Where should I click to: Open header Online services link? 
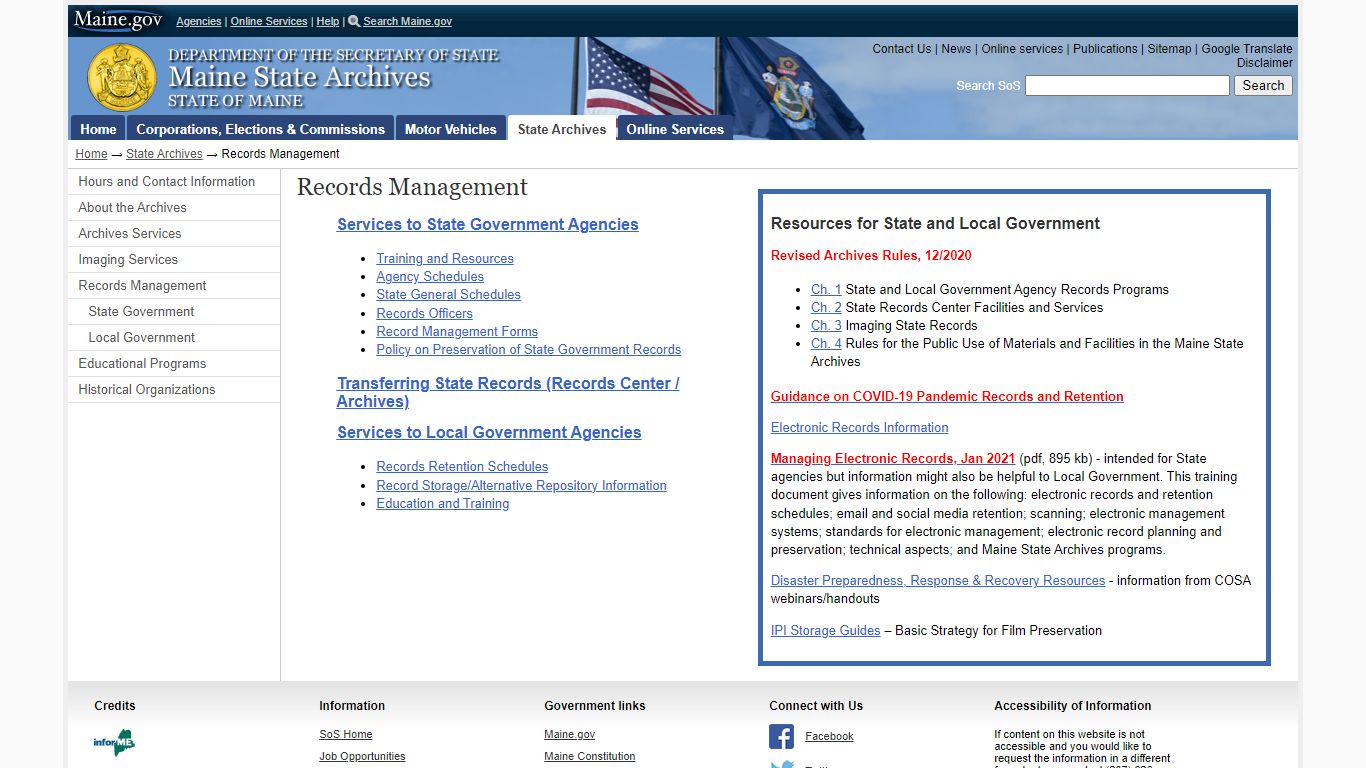click(x=1022, y=49)
